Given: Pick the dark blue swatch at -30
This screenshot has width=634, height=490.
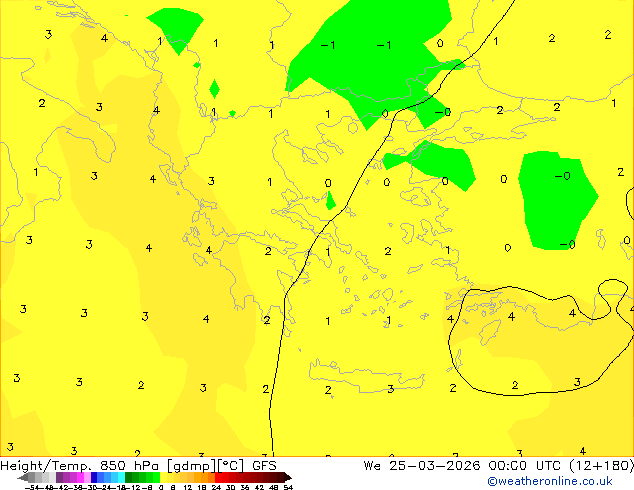Looking at the screenshot, I should click(x=94, y=477).
